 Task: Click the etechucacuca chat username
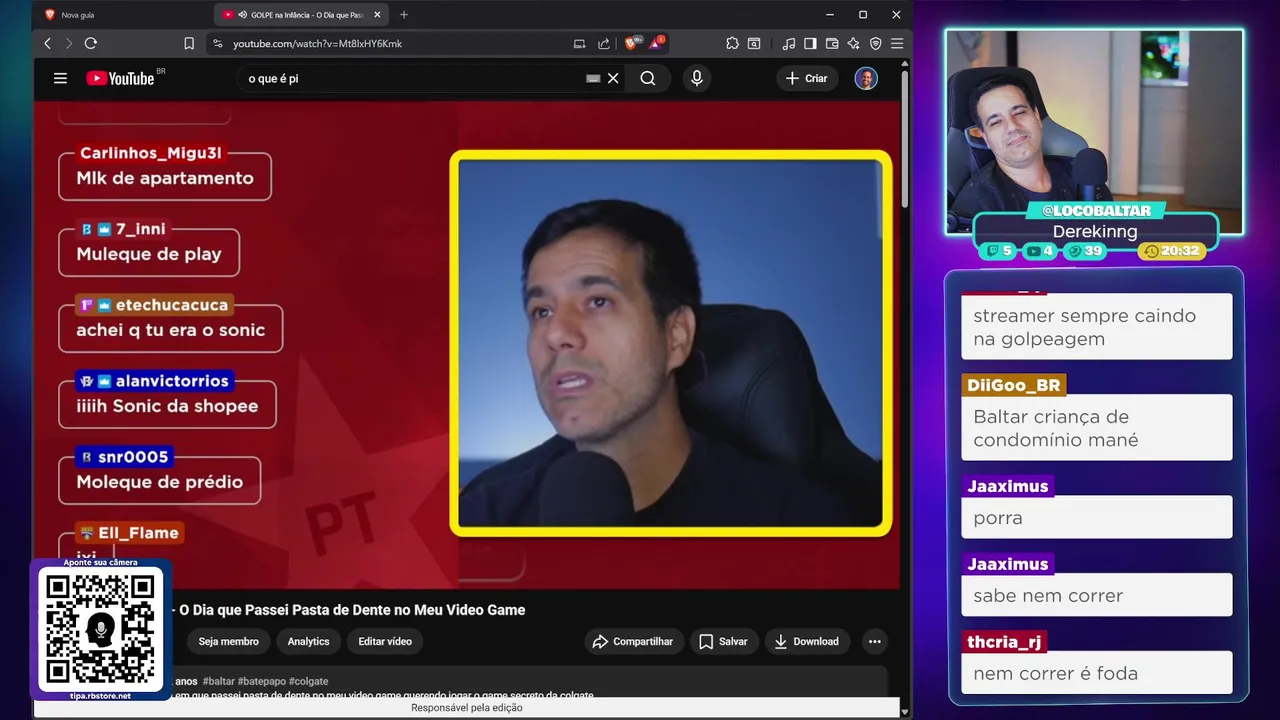click(172, 305)
